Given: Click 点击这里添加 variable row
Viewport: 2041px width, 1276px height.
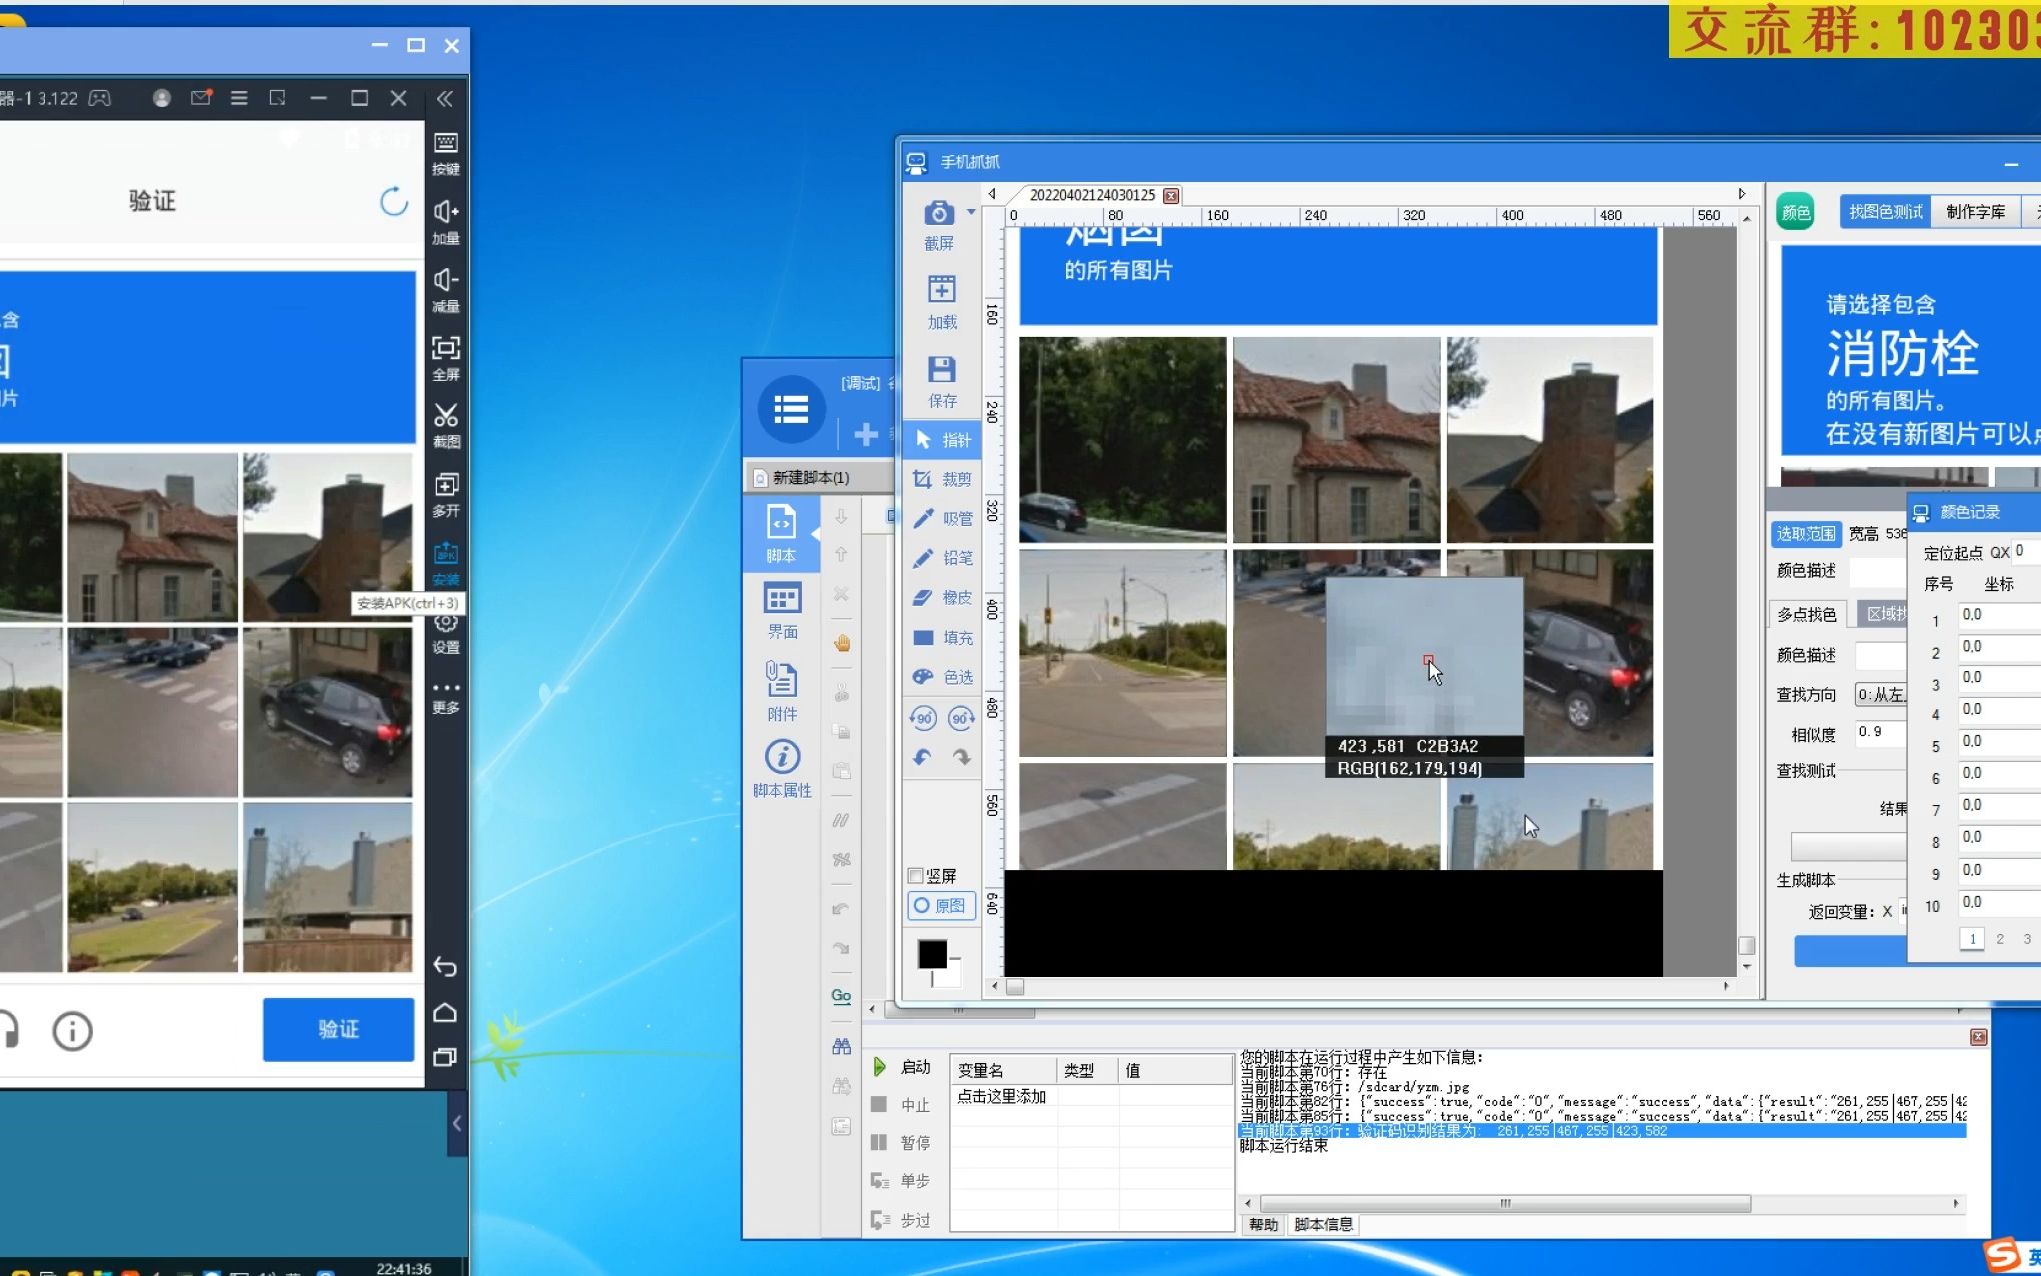Looking at the screenshot, I should (x=1001, y=1097).
